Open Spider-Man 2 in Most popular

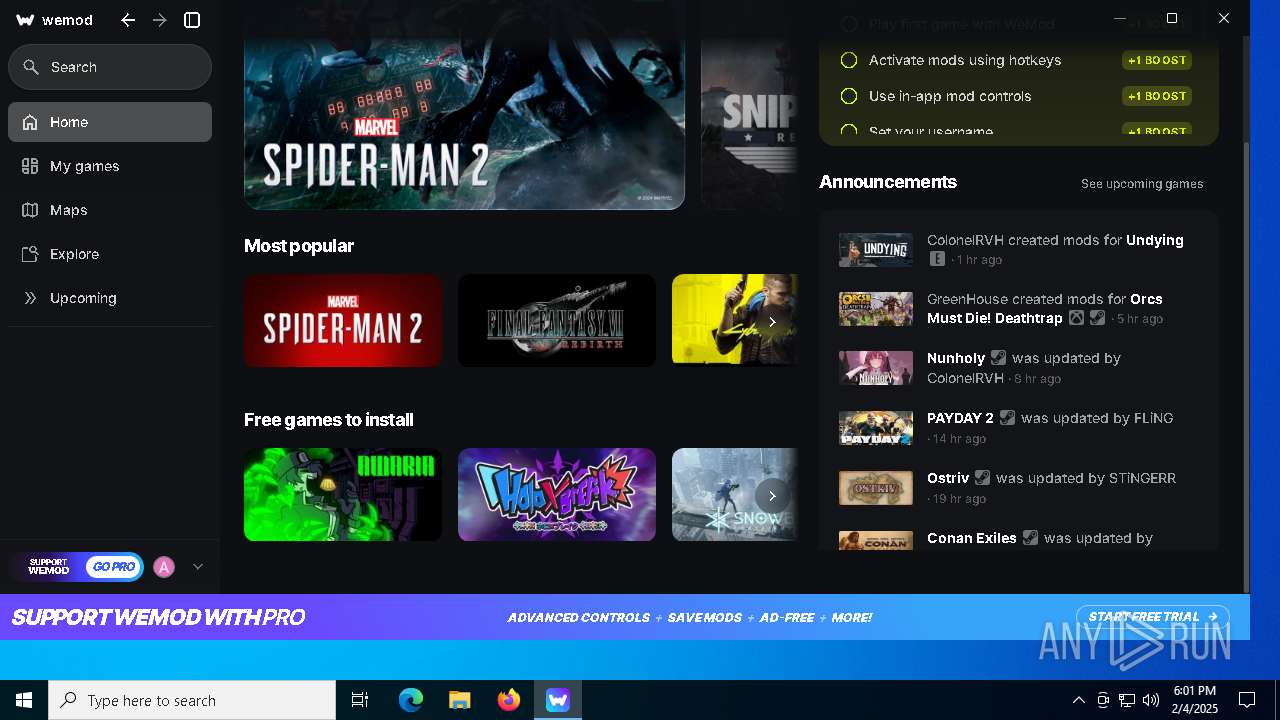(343, 321)
